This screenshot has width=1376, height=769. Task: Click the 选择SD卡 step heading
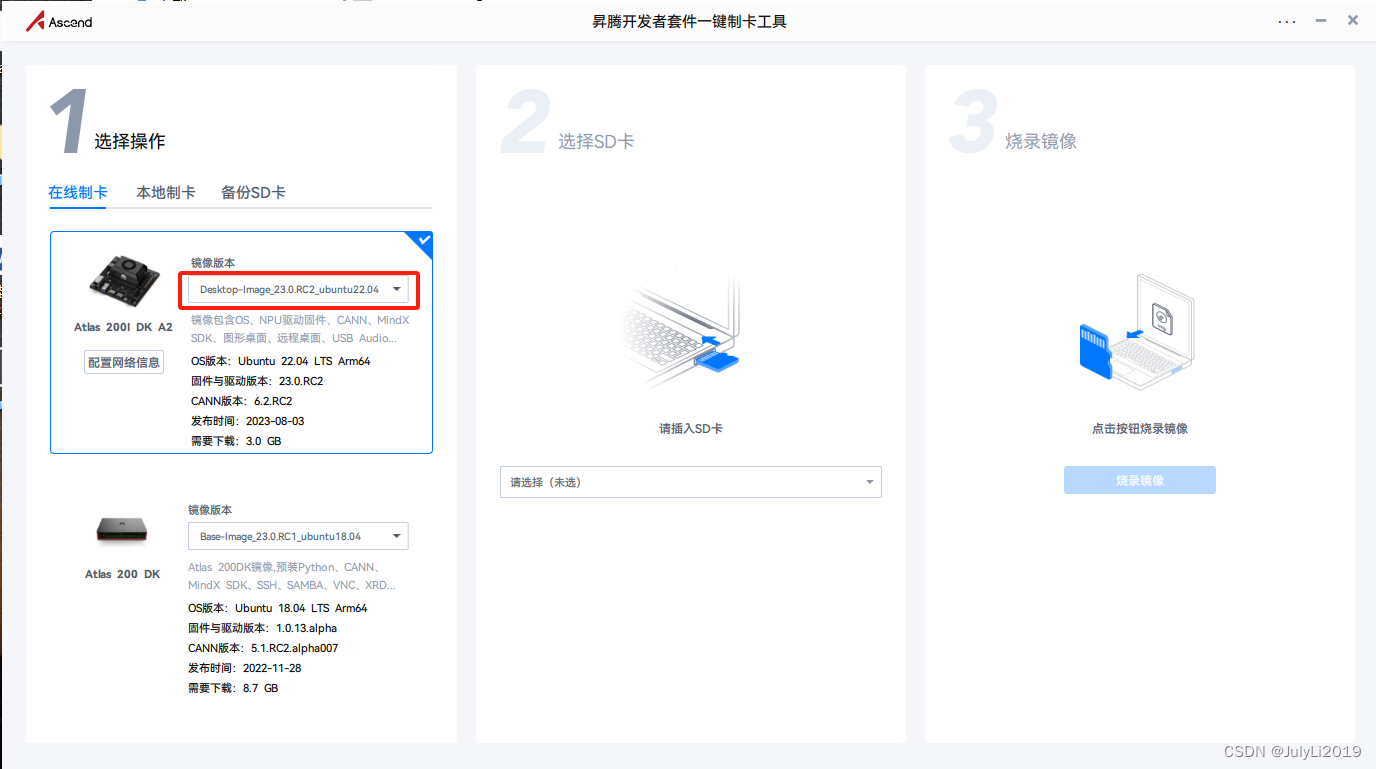tap(596, 141)
